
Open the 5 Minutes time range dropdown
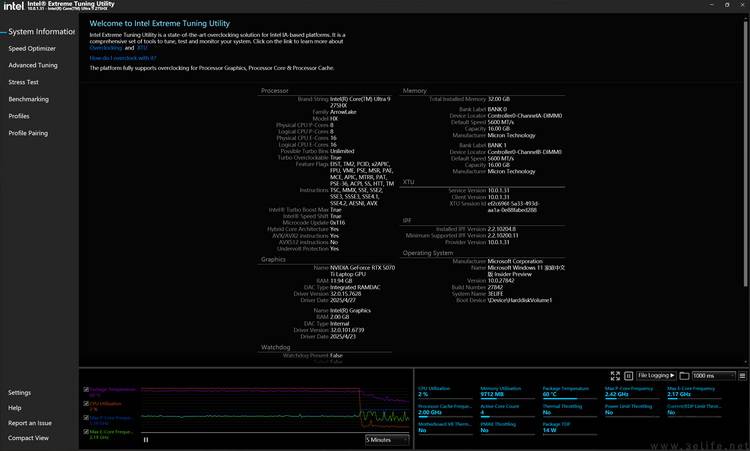click(x=387, y=440)
